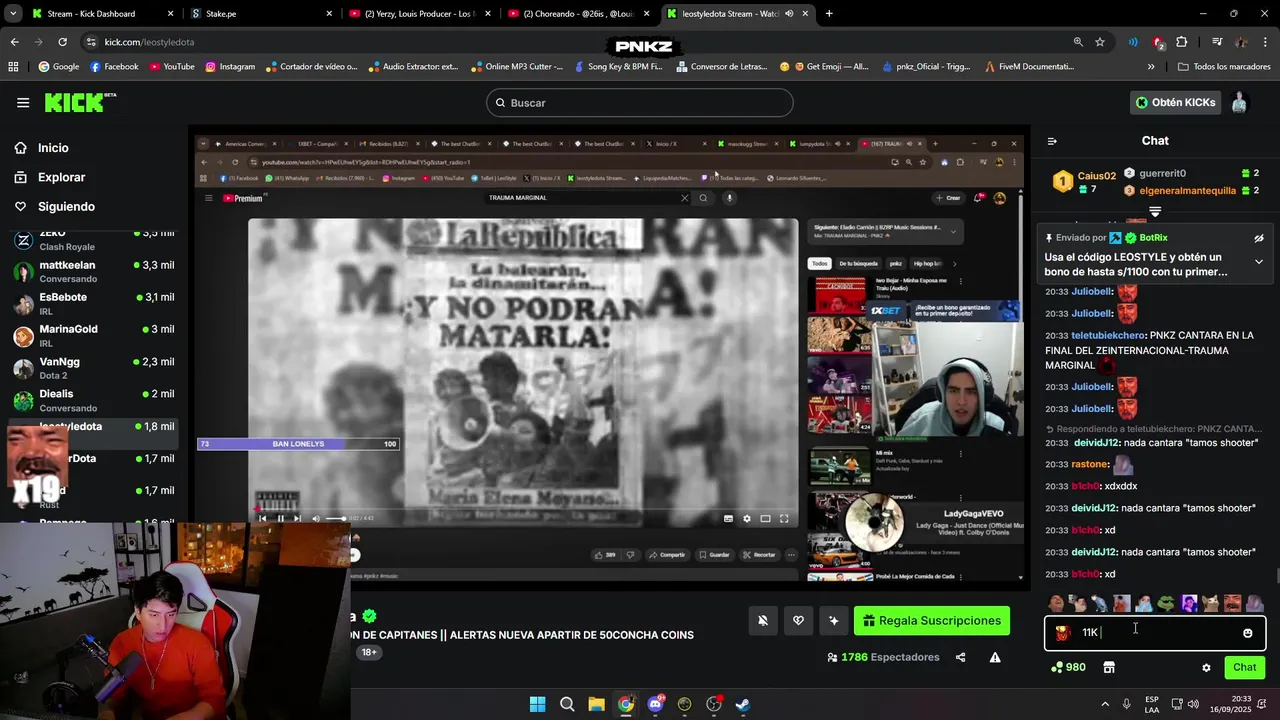The width and height of the screenshot is (1280, 720).
Task: Switch to Yerzy, Louis Producer tab
Action: pyautogui.click(x=418, y=14)
